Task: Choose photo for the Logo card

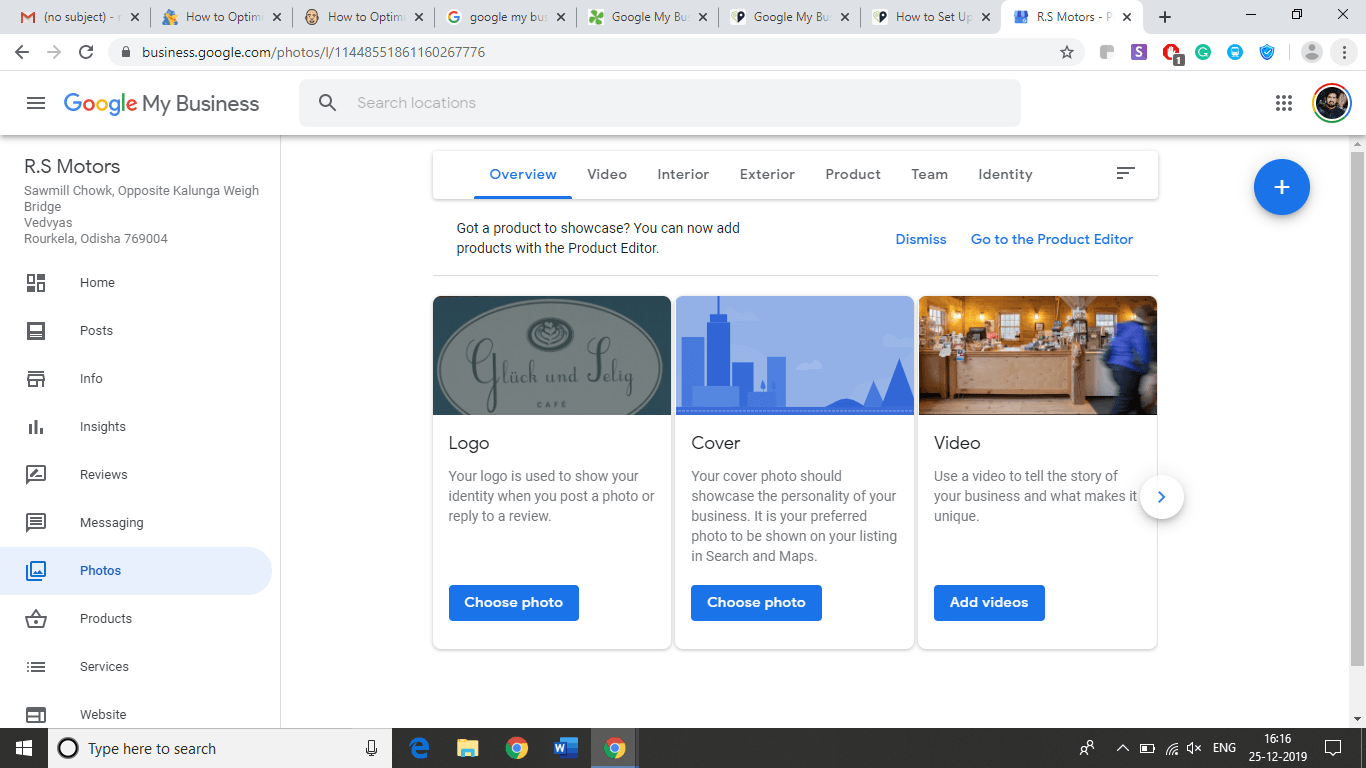Action: coord(514,603)
